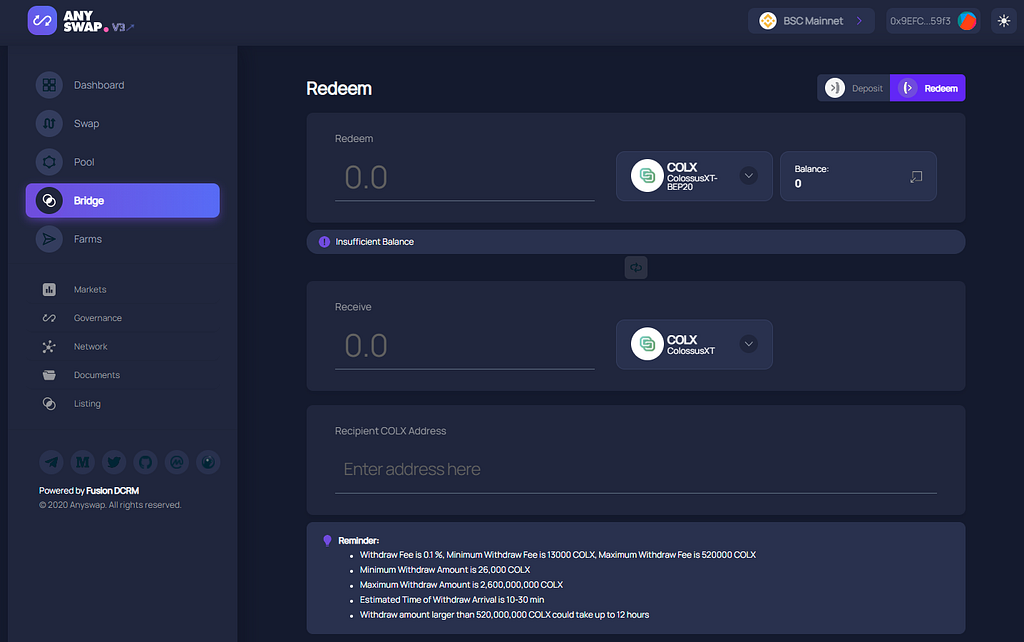This screenshot has width=1024, height=642.
Task: Open the BSC Mainnet network selector
Action: click(x=810, y=21)
